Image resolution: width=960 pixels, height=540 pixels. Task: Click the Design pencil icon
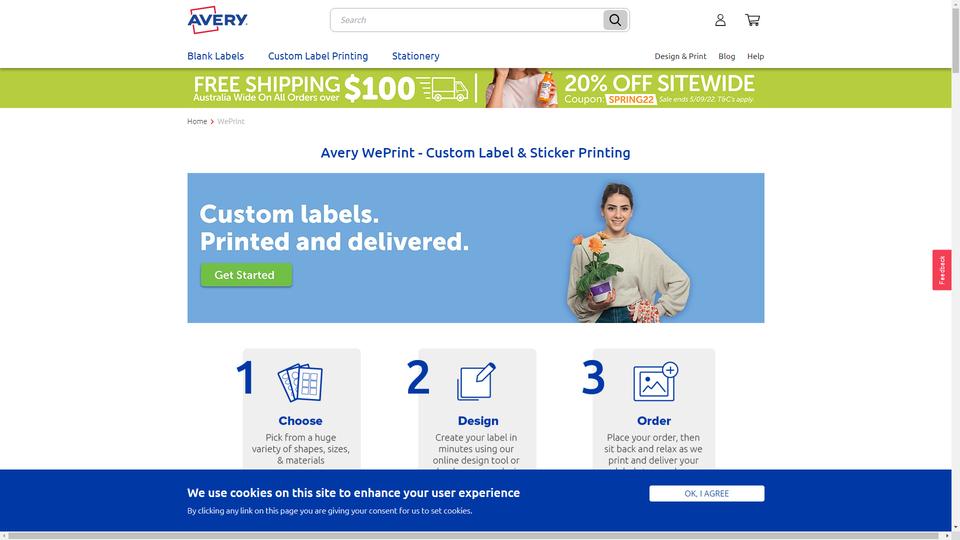[x=476, y=381]
